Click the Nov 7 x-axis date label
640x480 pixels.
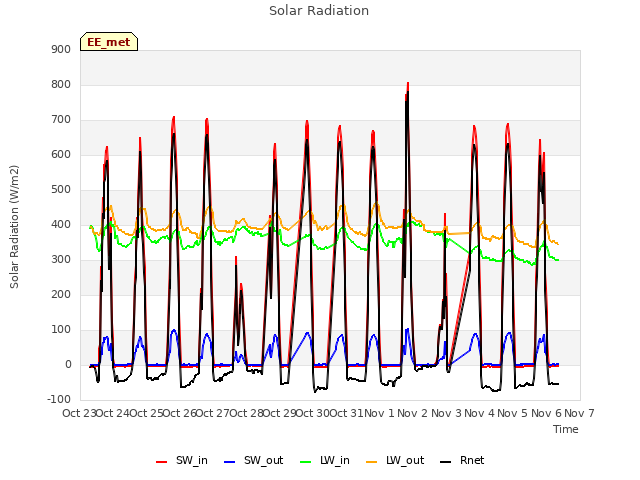point(579,413)
